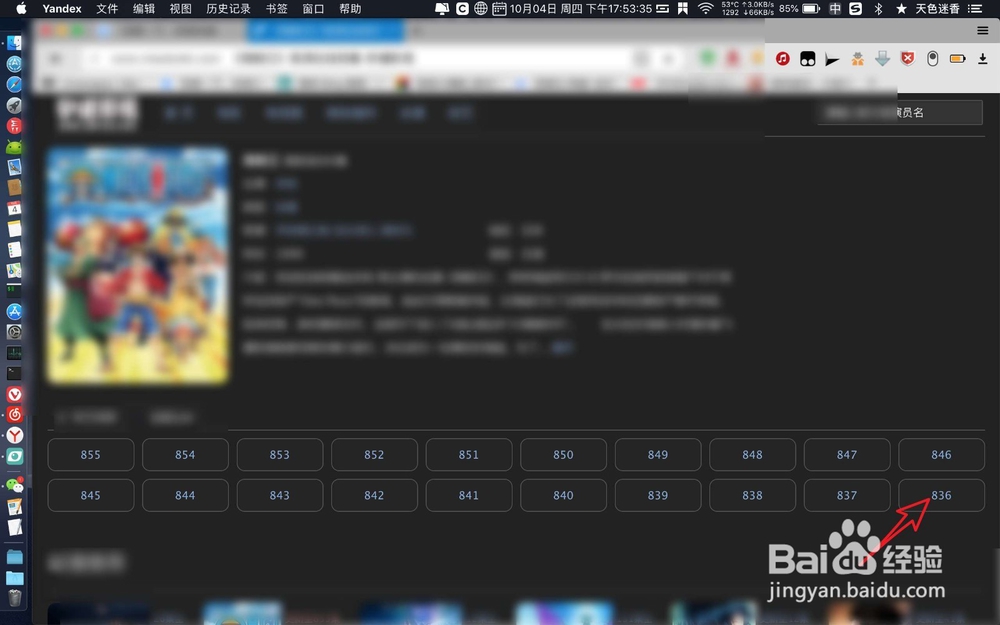Image resolution: width=1000 pixels, height=625 pixels.
Task: Click the red shield X extension icon
Action: [908, 59]
